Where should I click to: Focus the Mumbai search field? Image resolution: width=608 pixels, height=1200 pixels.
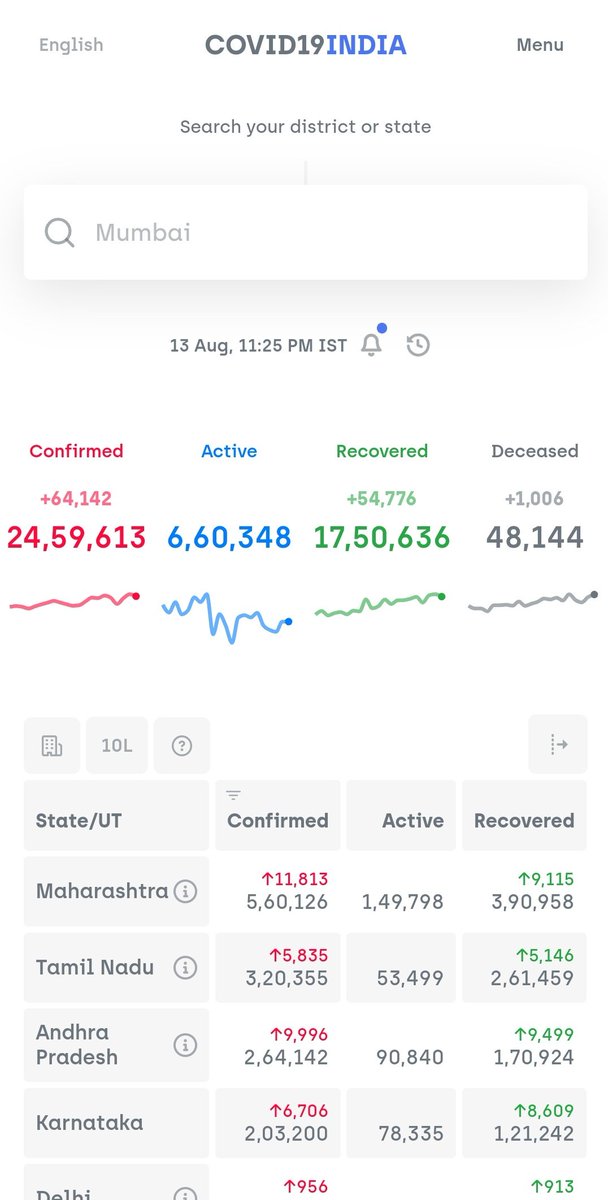(304, 233)
